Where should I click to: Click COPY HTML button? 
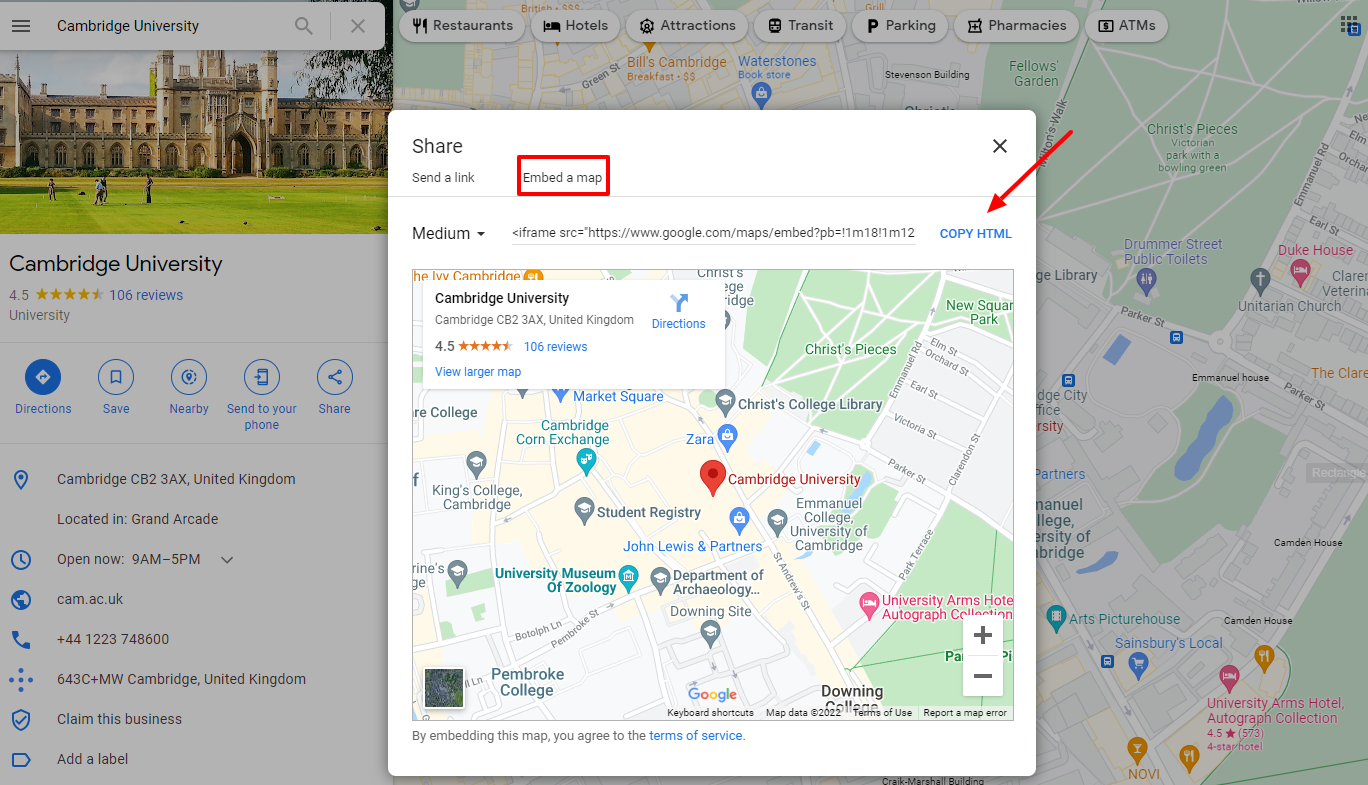pyautogui.click(x=976, y=234)
